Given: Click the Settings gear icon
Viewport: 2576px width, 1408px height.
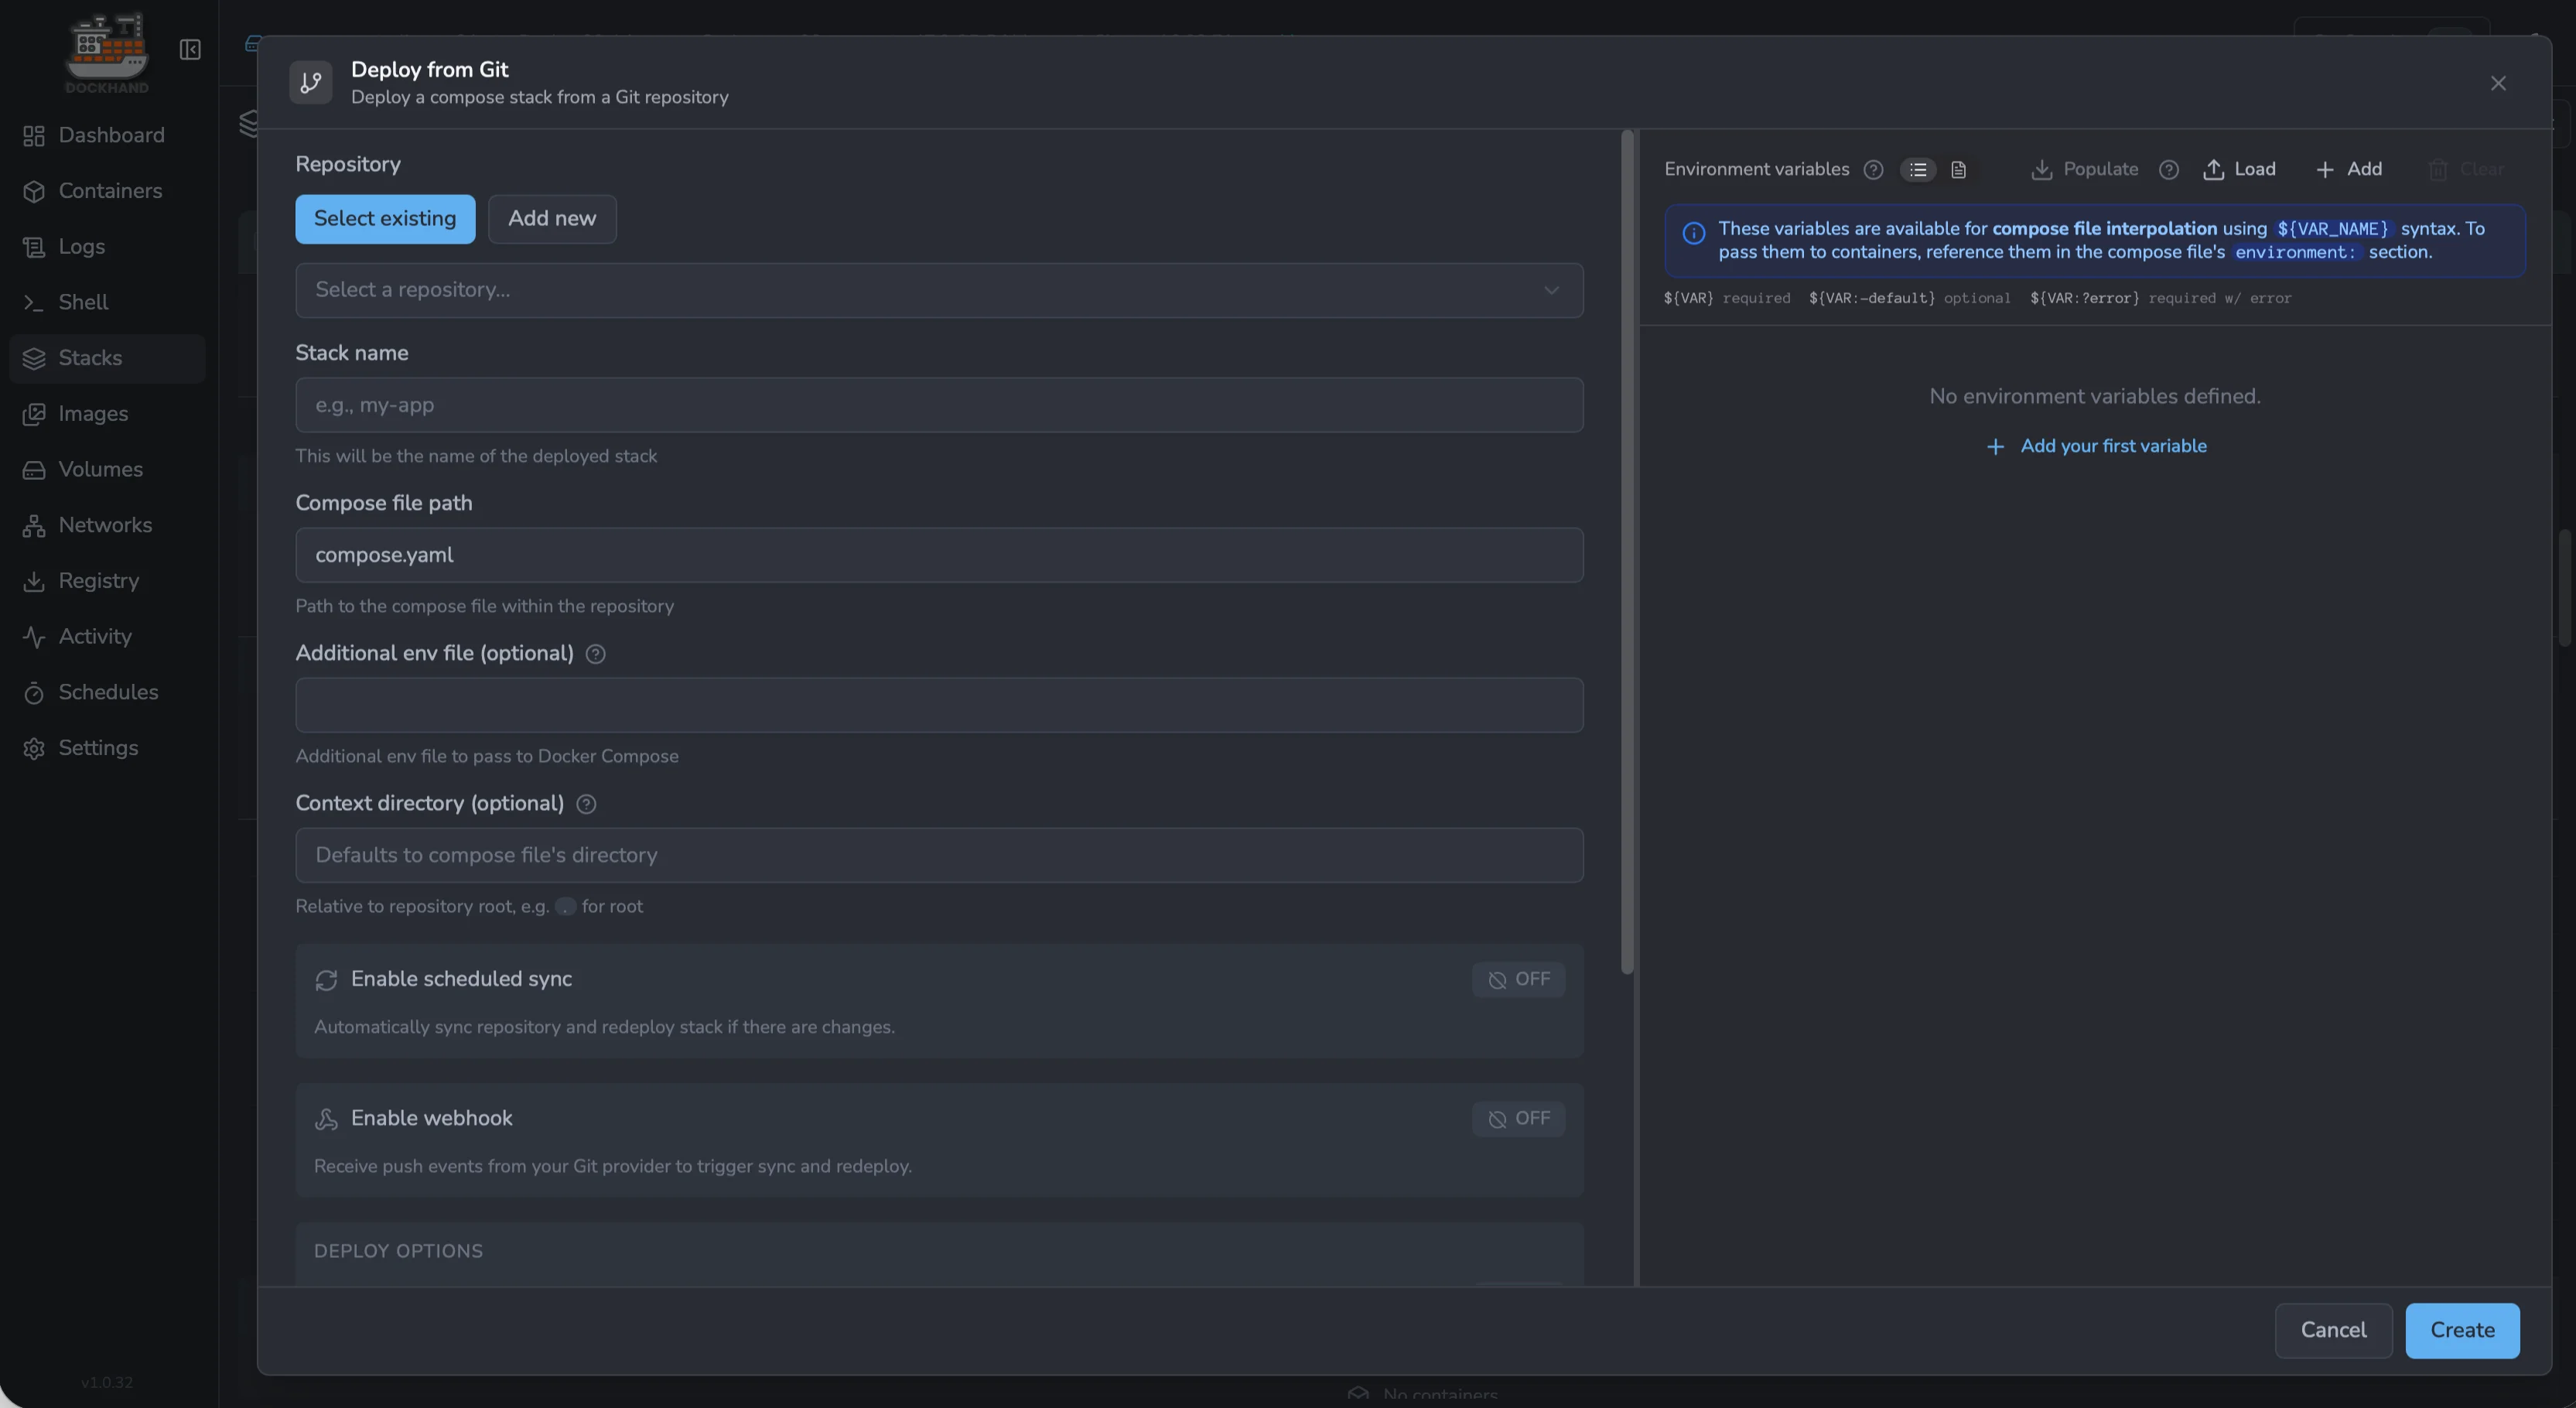Looking at the screenshot, I should click(34, 748).
